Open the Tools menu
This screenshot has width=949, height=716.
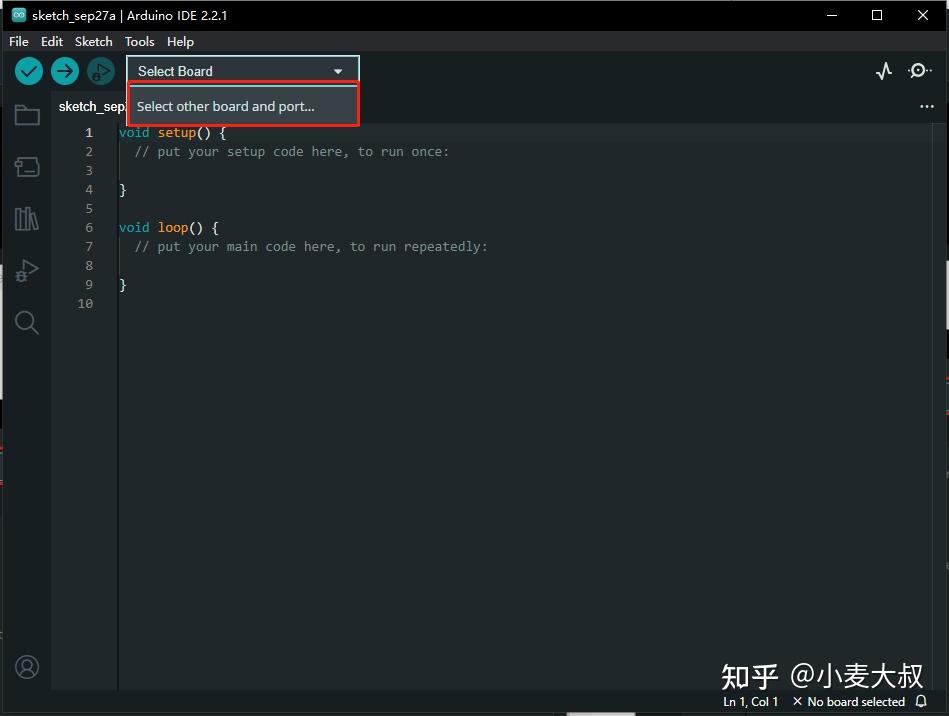point(139,41)
